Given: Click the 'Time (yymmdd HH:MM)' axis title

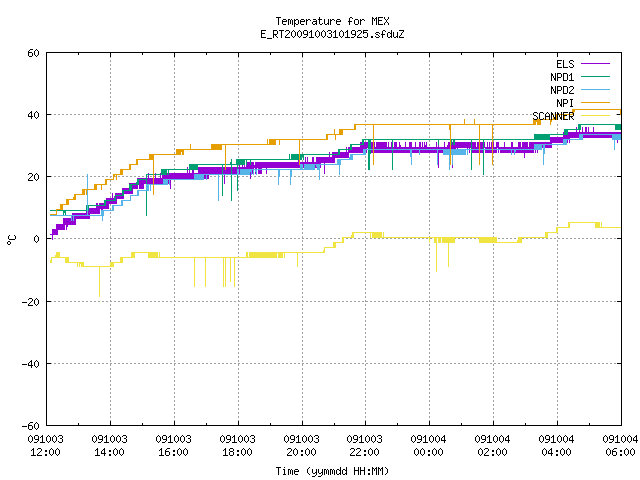Looking at the screenshot, I should [x=332, y=471].
